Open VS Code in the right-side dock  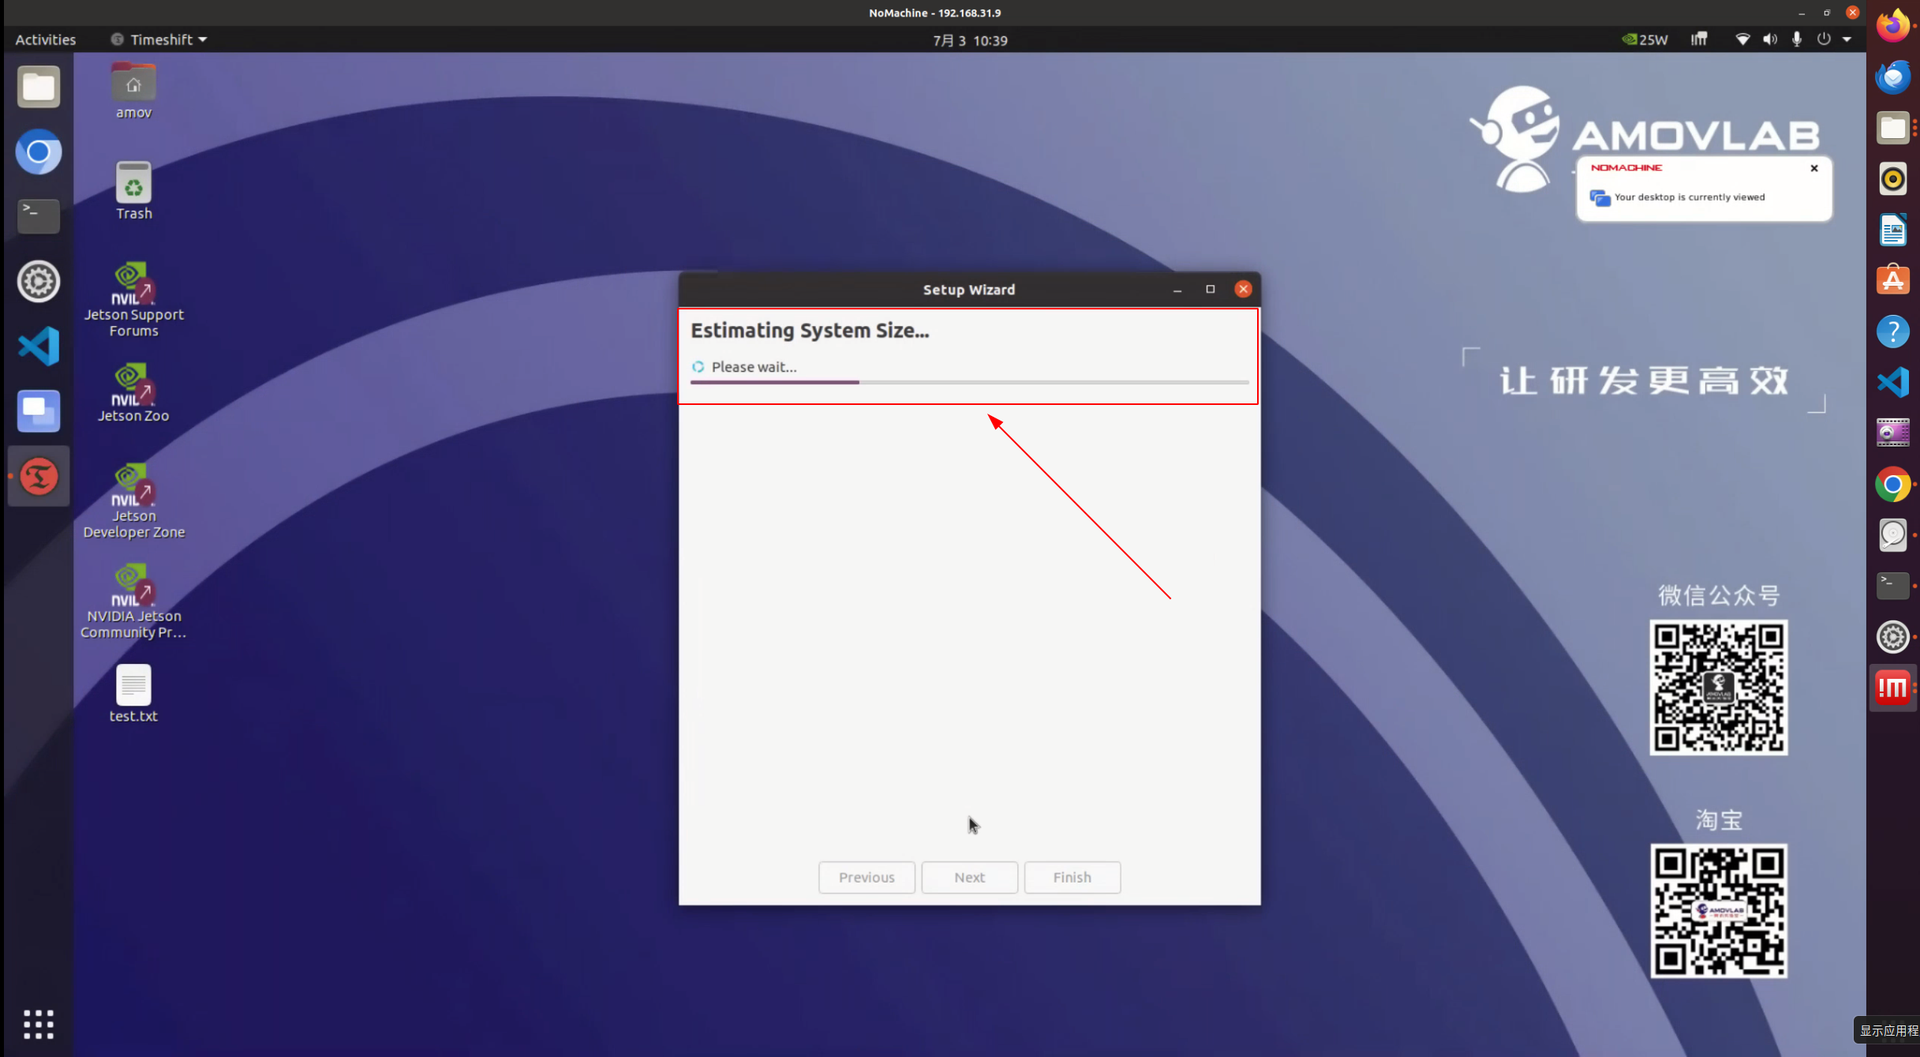[x=1892, y=382]
